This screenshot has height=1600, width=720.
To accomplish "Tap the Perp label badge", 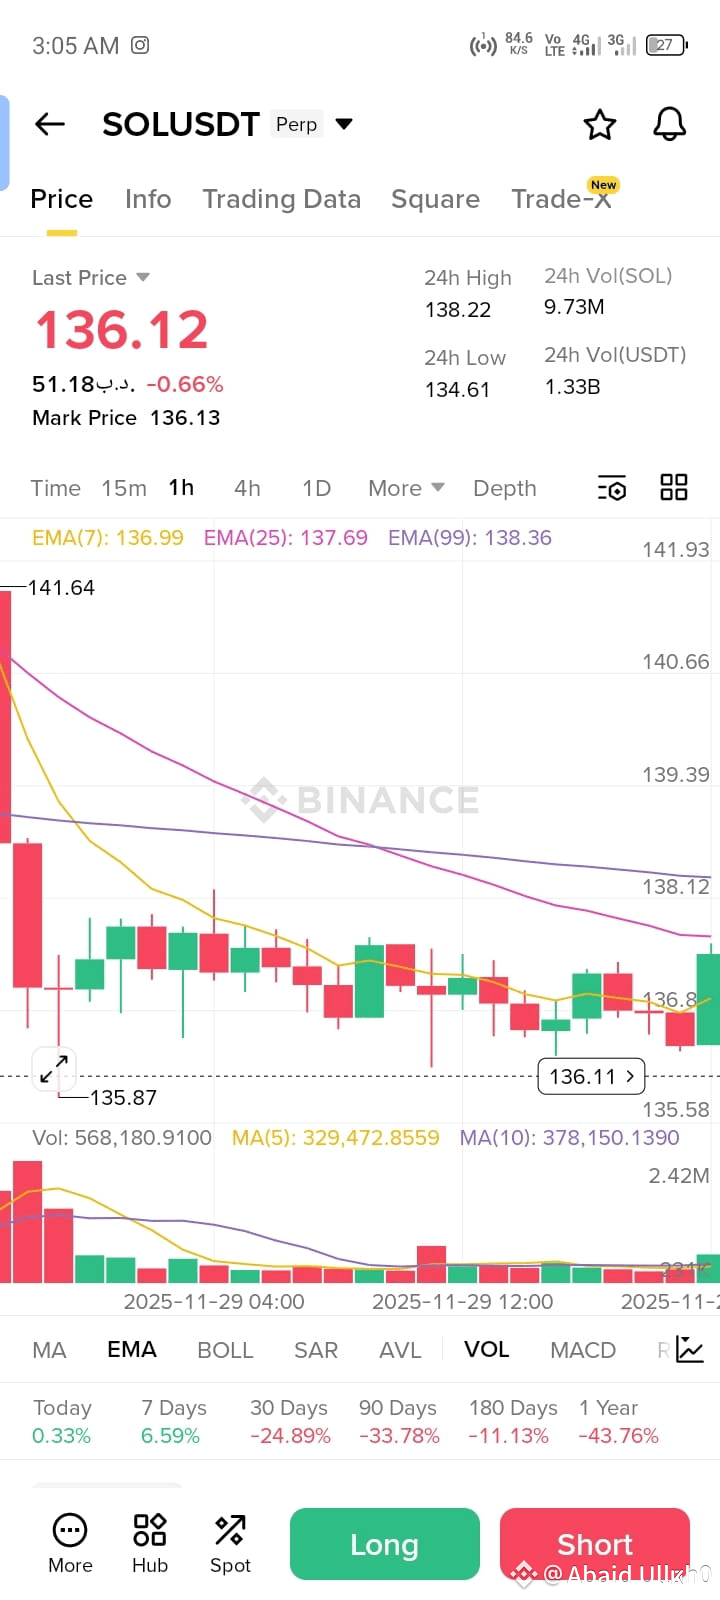I will click(296, 124).
